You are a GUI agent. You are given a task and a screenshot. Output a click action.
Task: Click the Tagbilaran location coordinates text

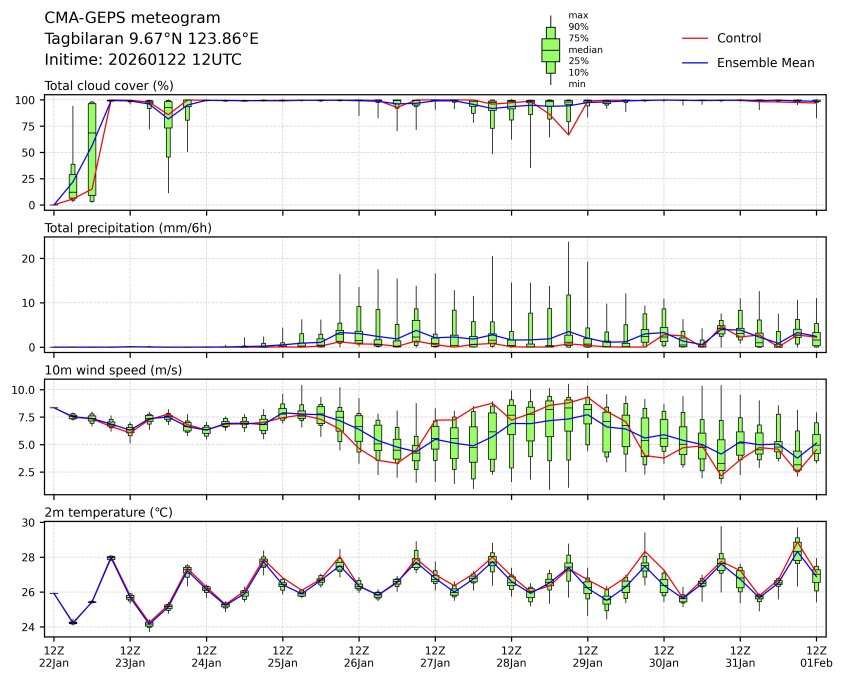(x=152, y=39)
